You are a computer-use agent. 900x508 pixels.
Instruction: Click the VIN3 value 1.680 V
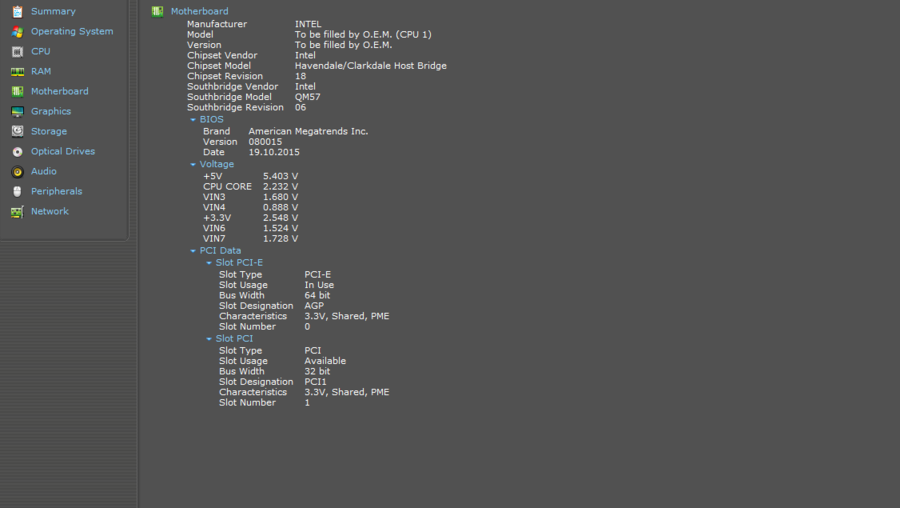[x=280, y=197]
